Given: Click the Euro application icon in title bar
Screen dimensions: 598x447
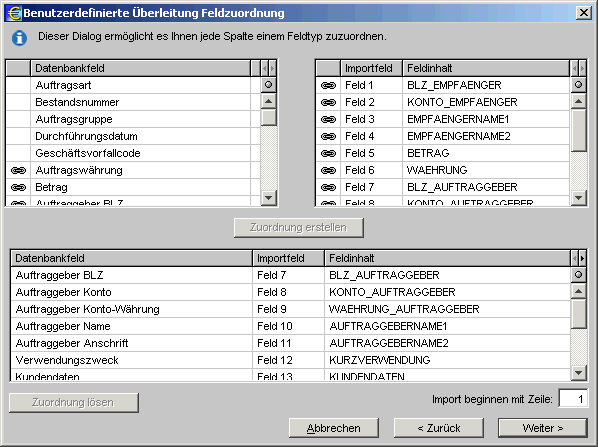Looking at the screenshot, I should (x=14, y=13).
